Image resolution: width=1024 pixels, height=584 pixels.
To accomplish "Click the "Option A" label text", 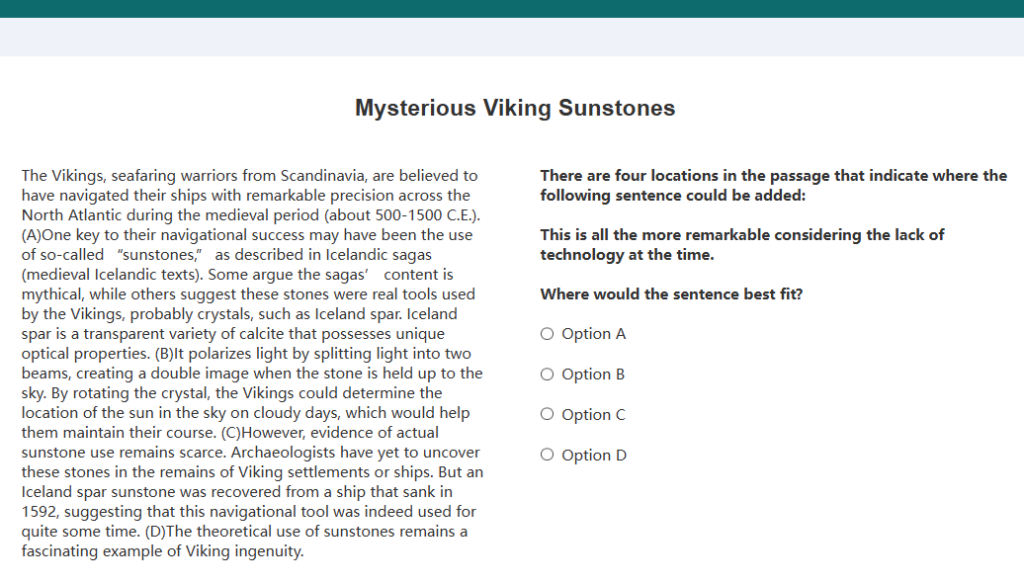I will [594, 334].
